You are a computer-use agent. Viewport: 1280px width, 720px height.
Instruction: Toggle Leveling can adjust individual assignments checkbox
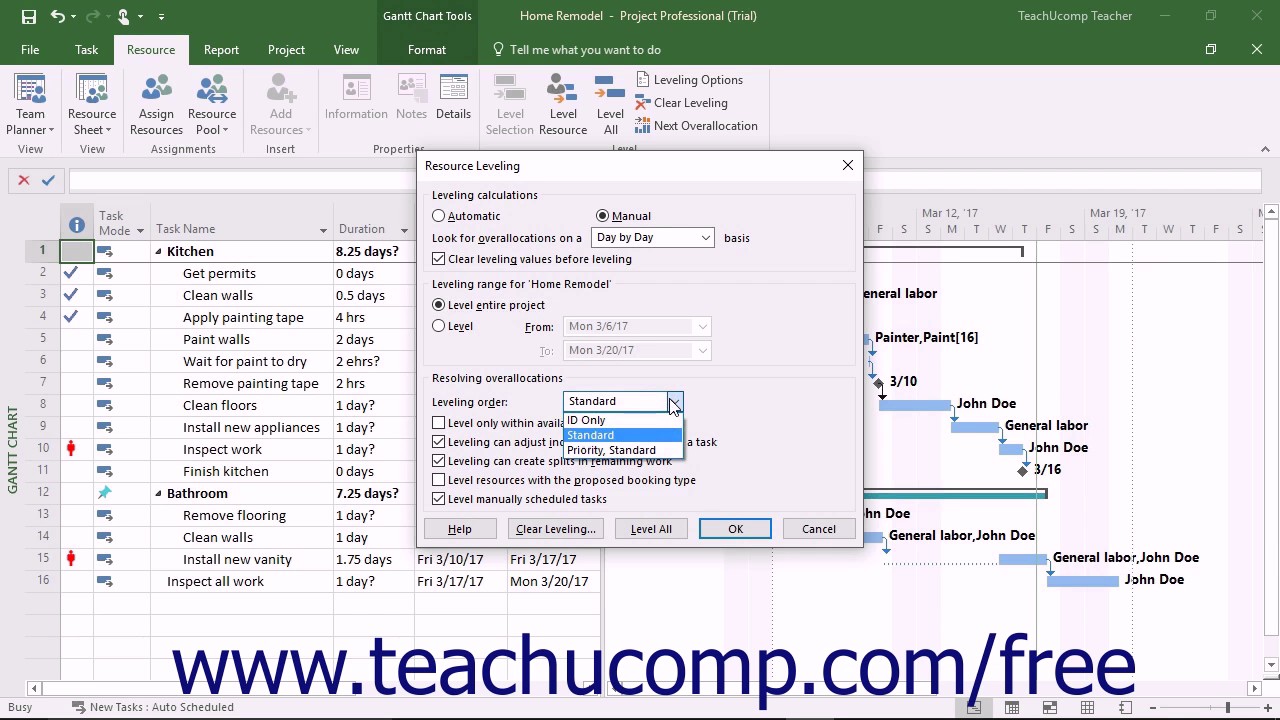(x=438, y=442)
